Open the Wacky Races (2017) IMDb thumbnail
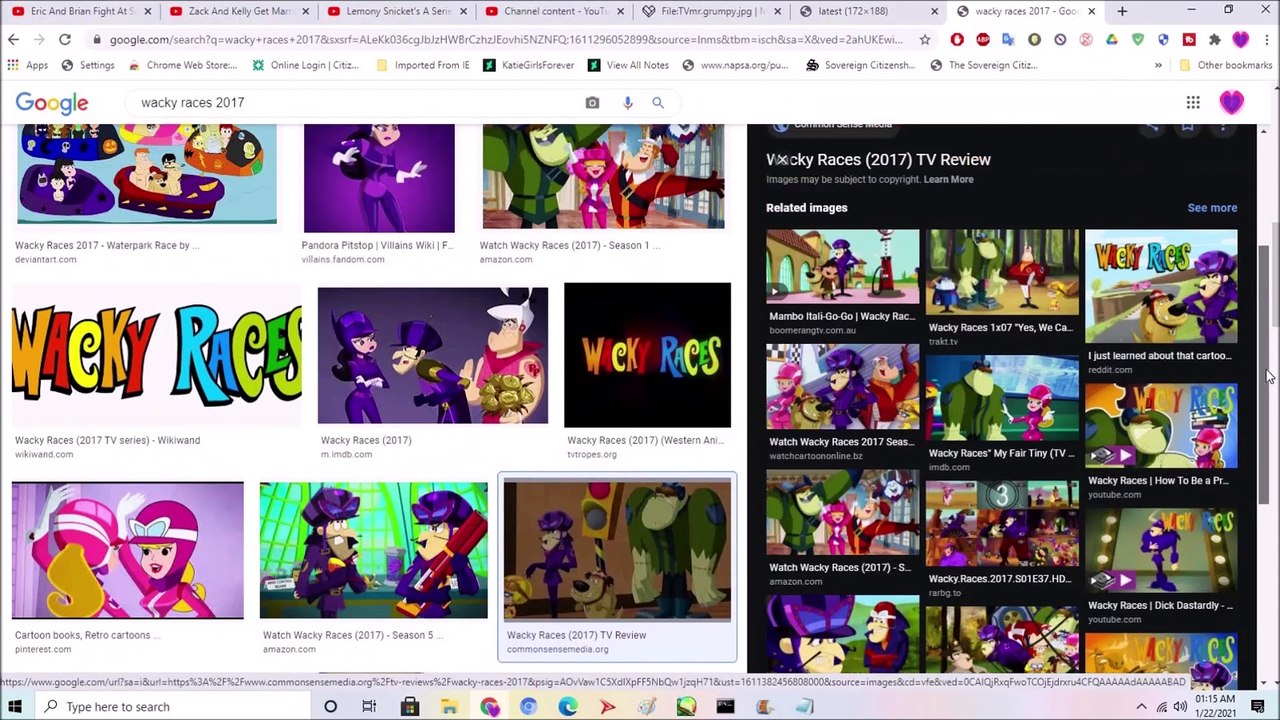The width and height of the screenshot is (1280, 720). tap(433, 355)
